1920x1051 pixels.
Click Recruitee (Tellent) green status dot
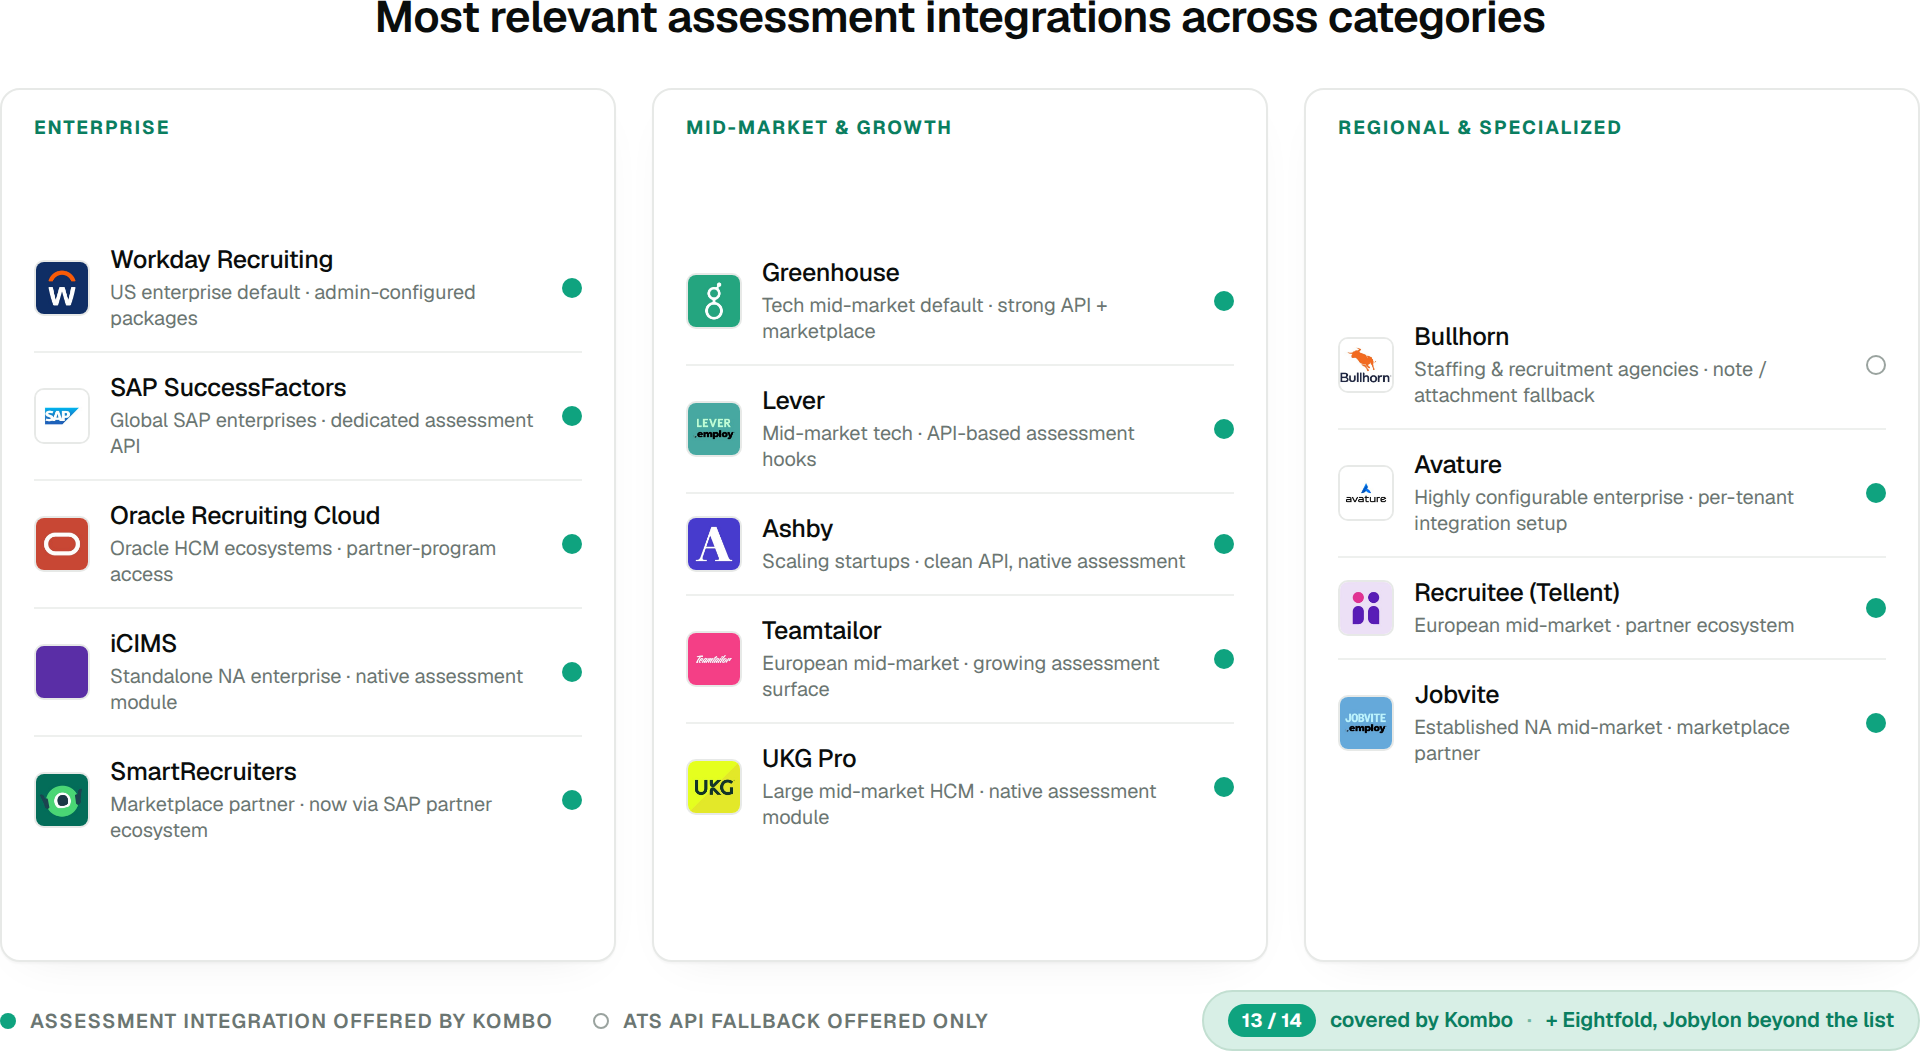(x=1876, y=608)
